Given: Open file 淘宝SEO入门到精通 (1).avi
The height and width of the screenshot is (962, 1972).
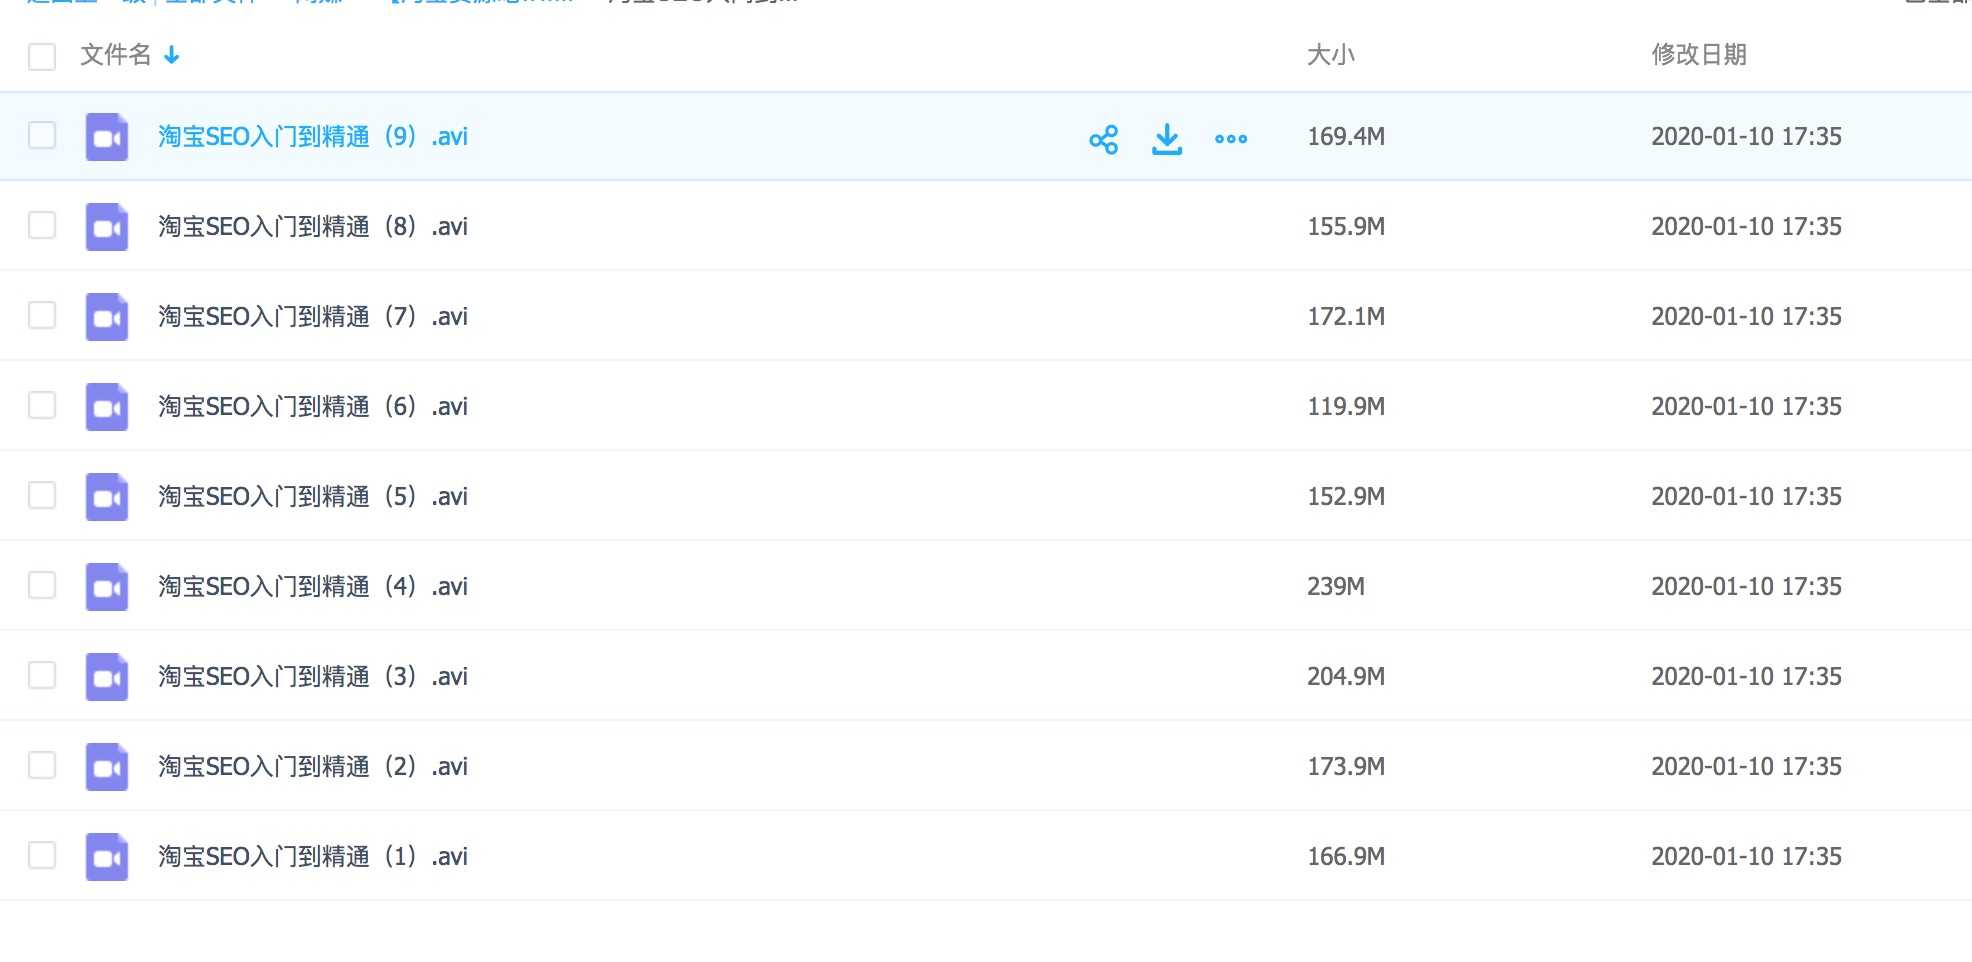Looking at the screenshot, I should click(313, 857).
